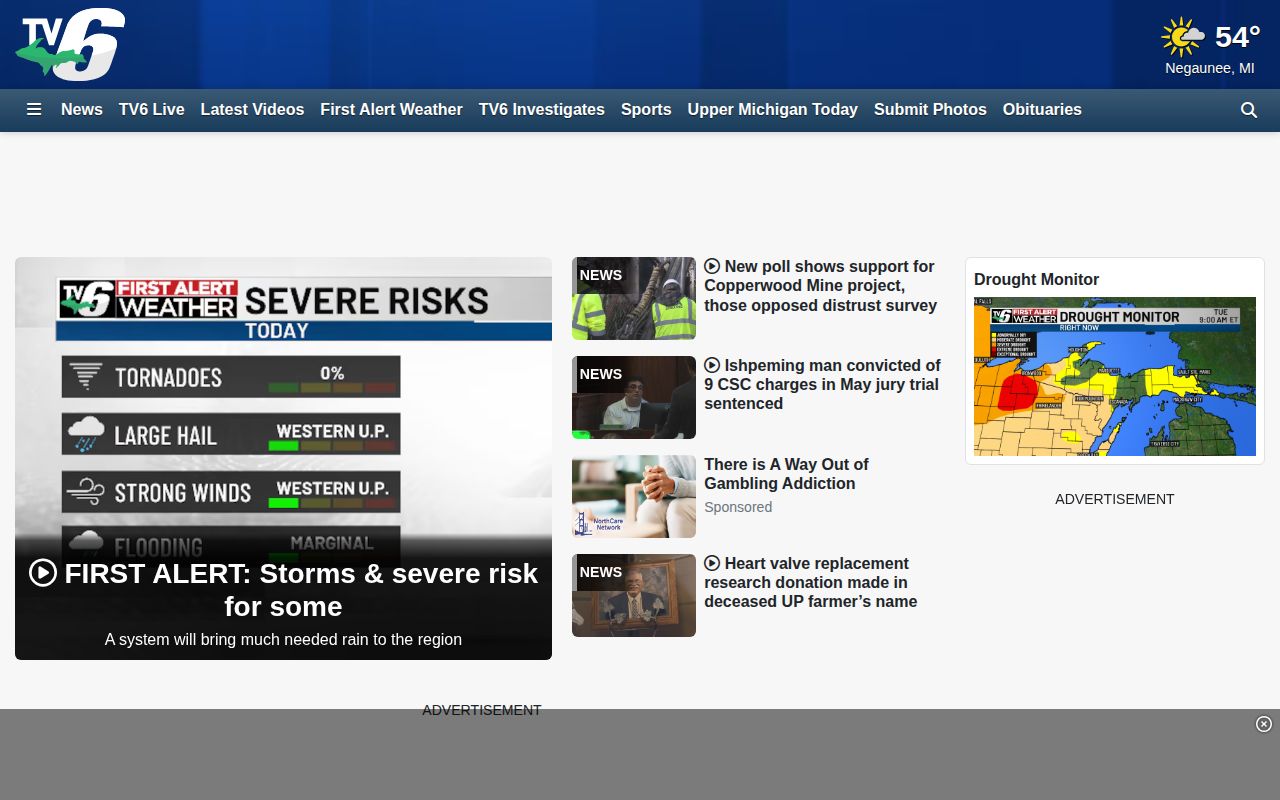Click play icon on Copperwood Mine story
1280x800 pixels.
[712, 267]
